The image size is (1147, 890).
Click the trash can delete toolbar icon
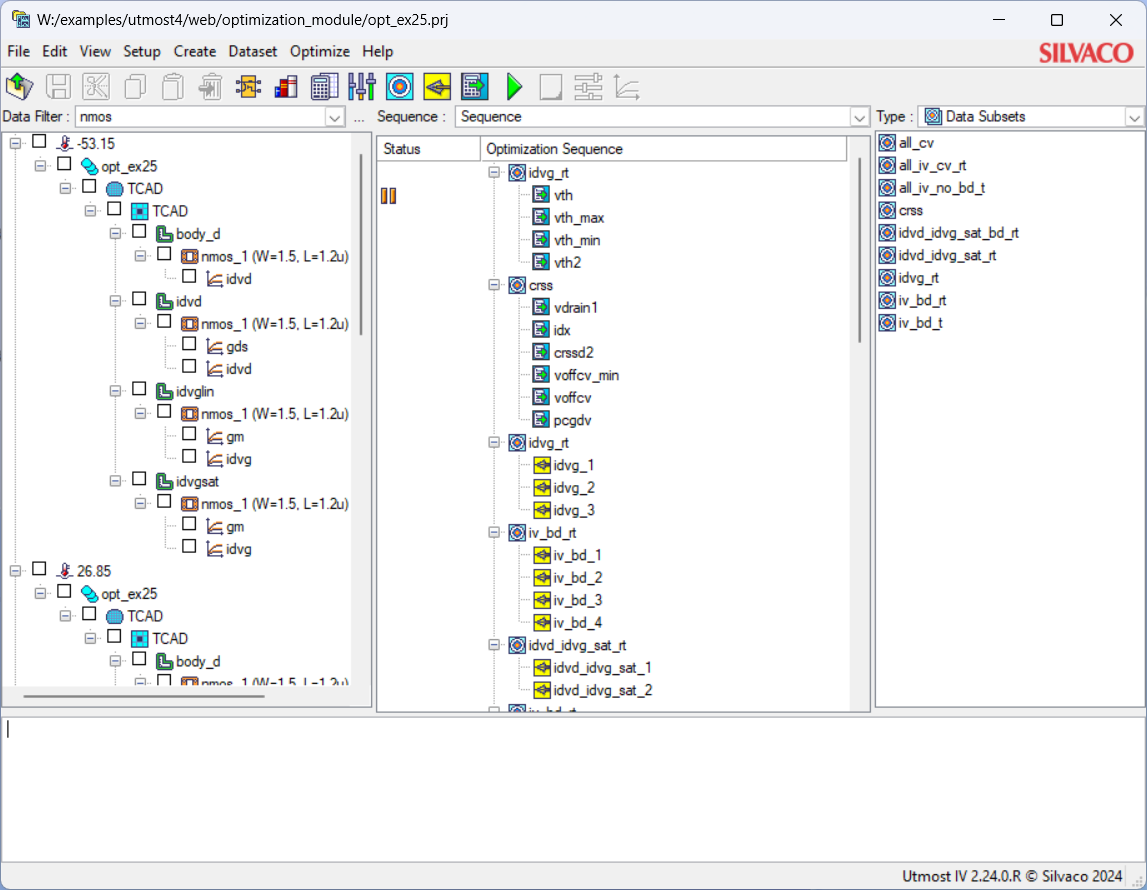pos(211,86)
